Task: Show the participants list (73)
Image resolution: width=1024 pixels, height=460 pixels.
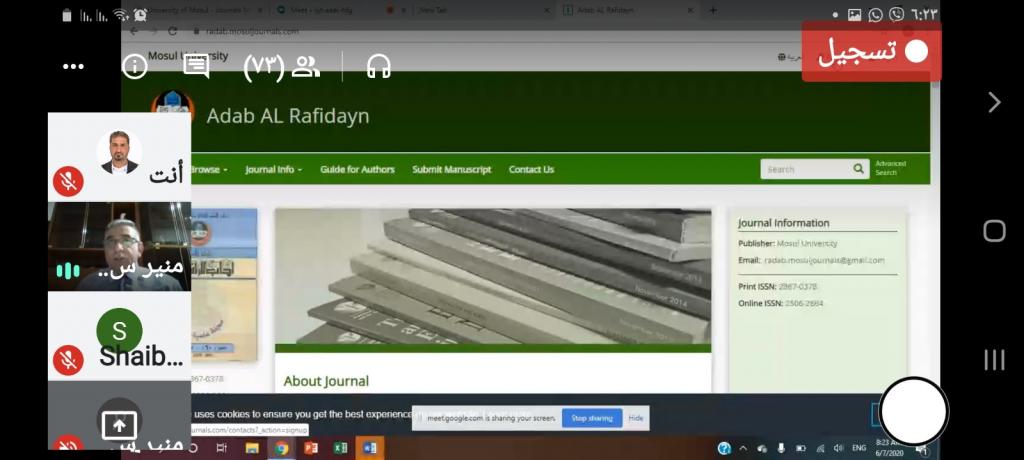Action: click(282, 67)
